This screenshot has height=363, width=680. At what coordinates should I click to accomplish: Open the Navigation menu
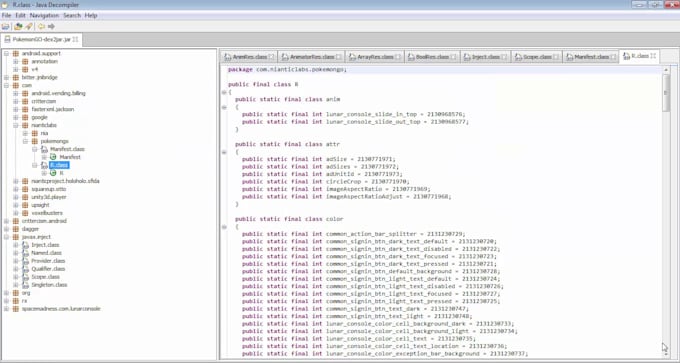click(x=44, y=15)
